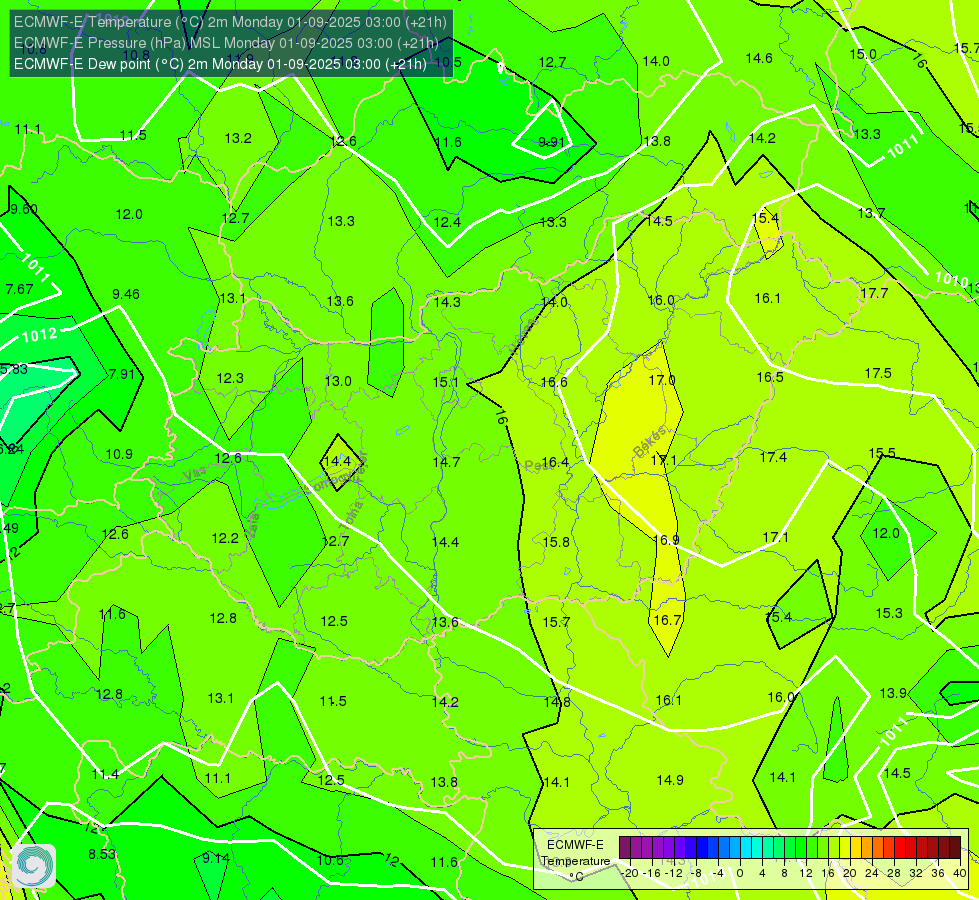Click the 9.60 temperature value
The image size is (979, 900).
[x=24, y=209]
